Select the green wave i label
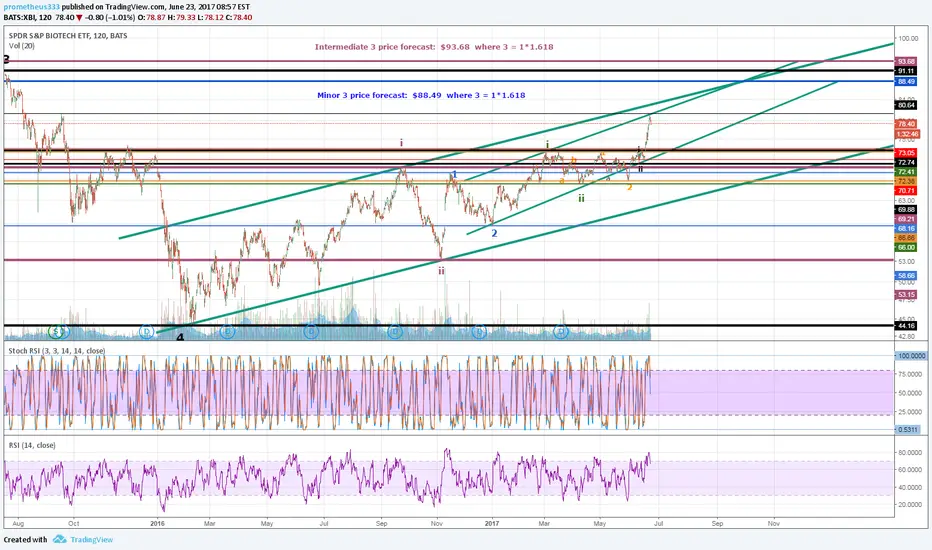The image size is (932, 550). coord(547,144)
